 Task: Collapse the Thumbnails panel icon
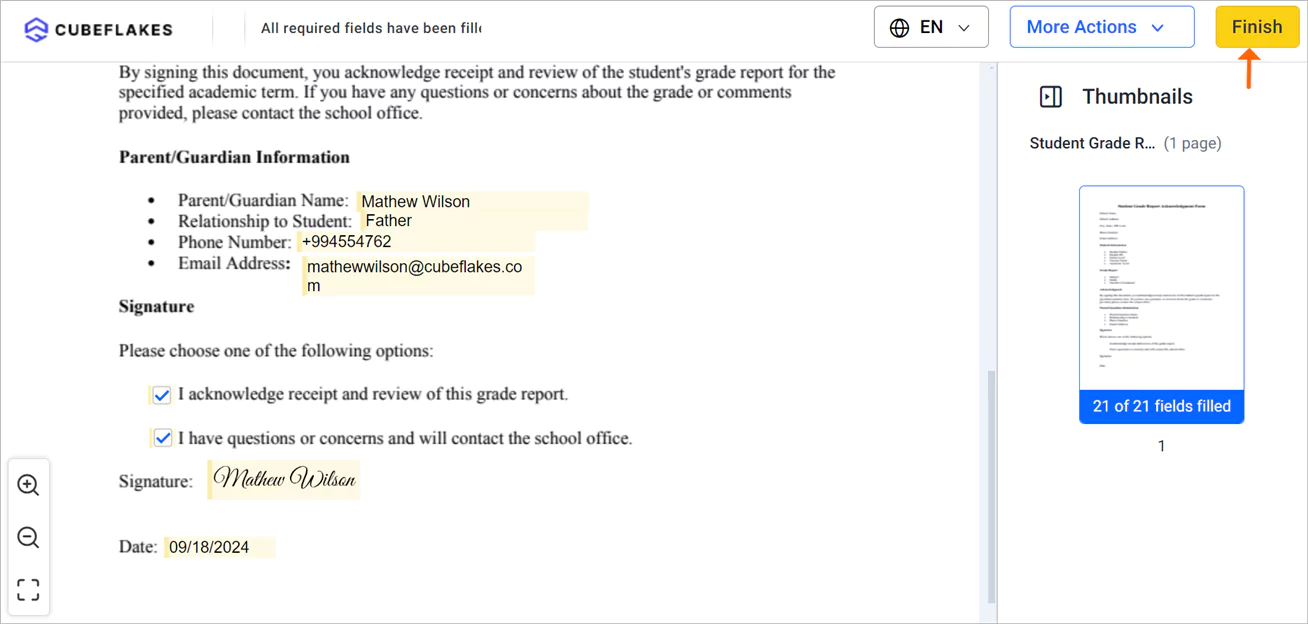(x=1051, y=97)
